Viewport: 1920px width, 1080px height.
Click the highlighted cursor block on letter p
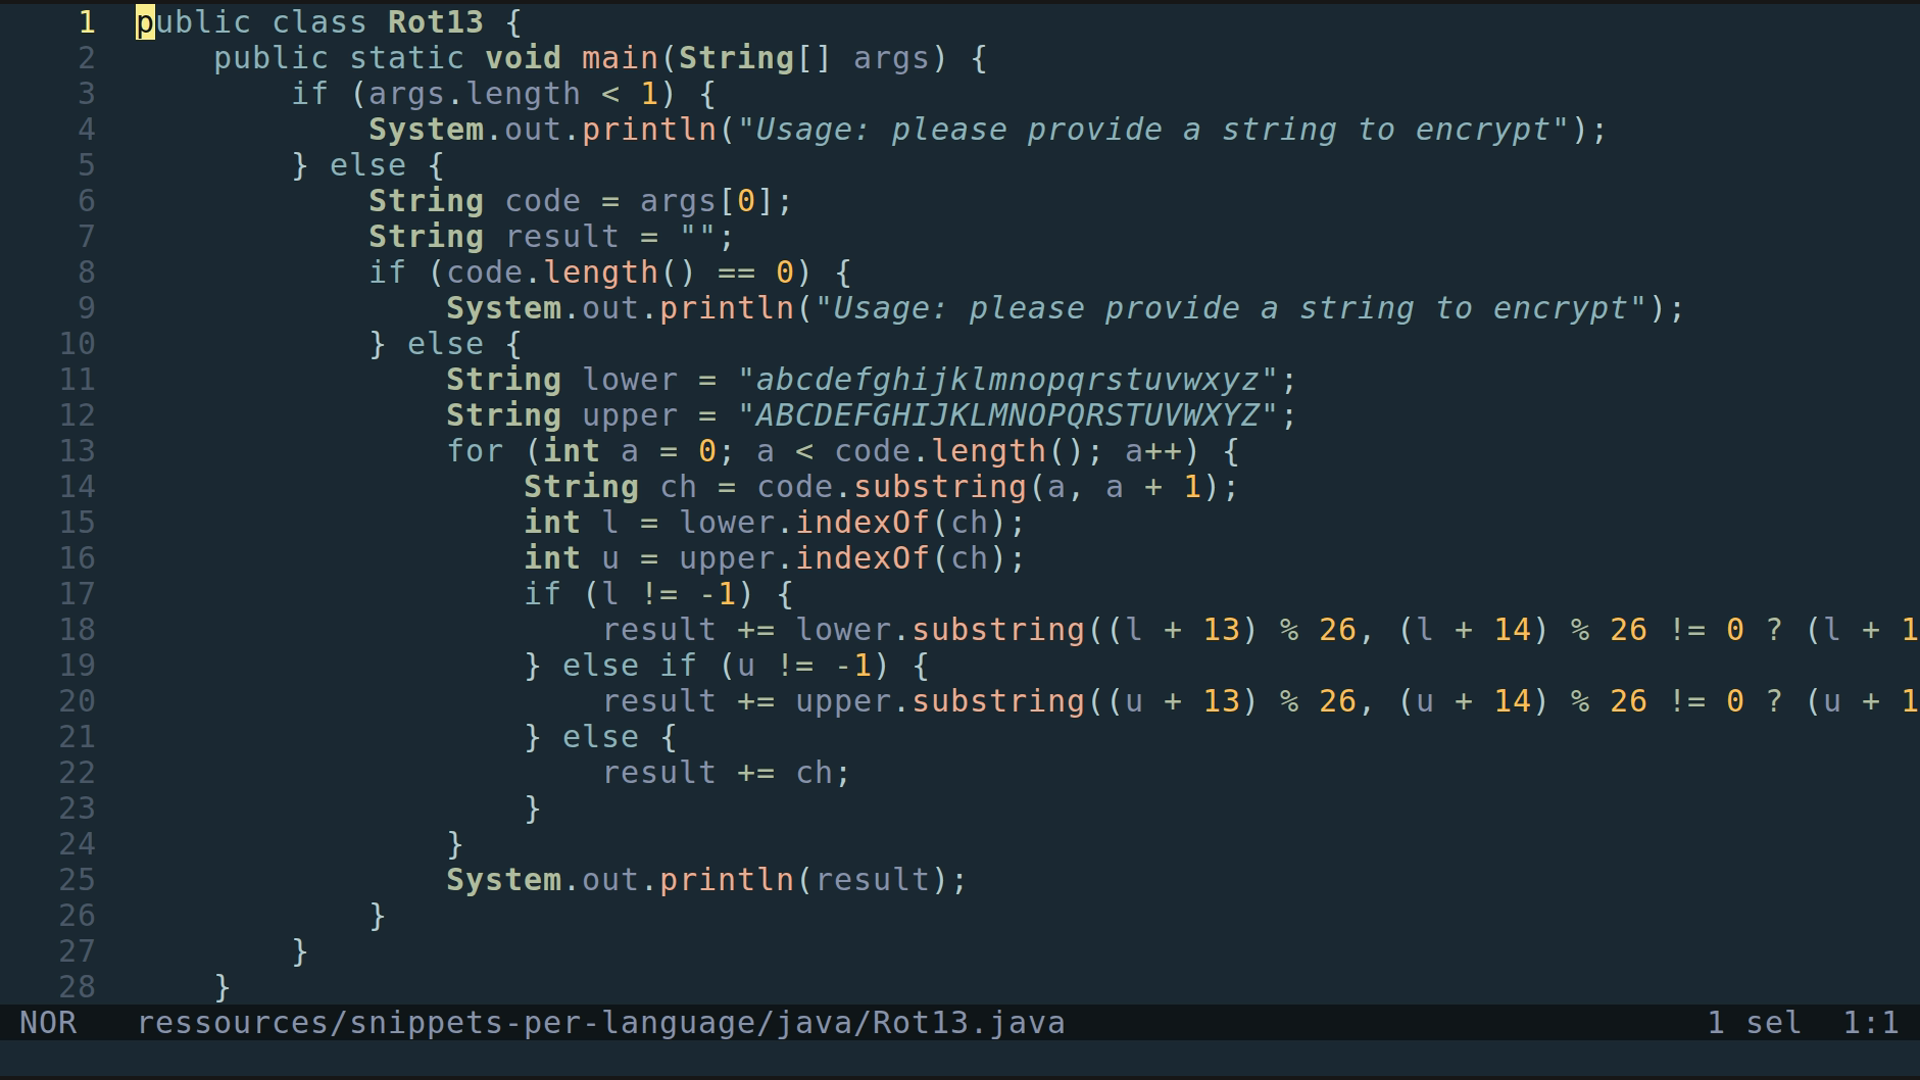143,22
